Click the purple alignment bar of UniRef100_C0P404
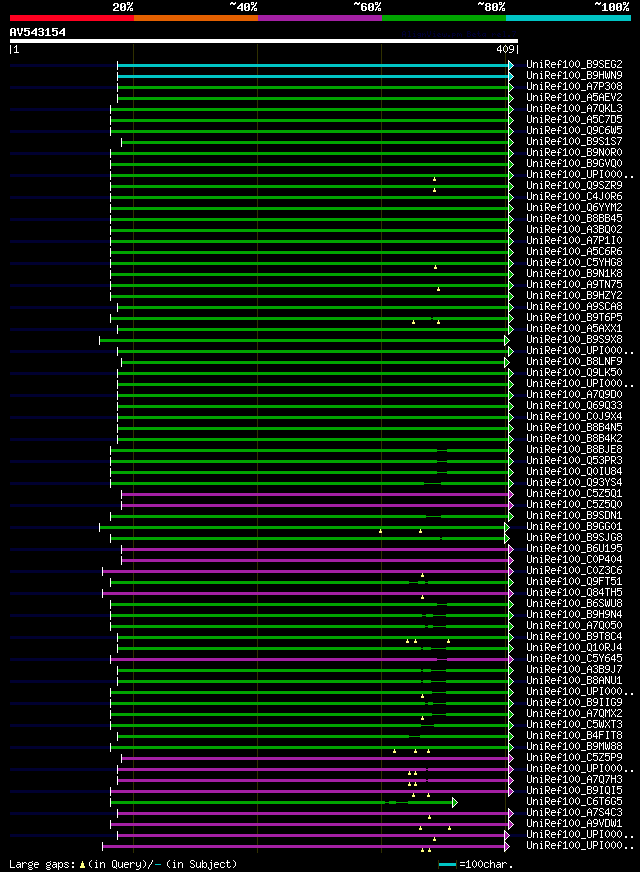 click(315, 561)
